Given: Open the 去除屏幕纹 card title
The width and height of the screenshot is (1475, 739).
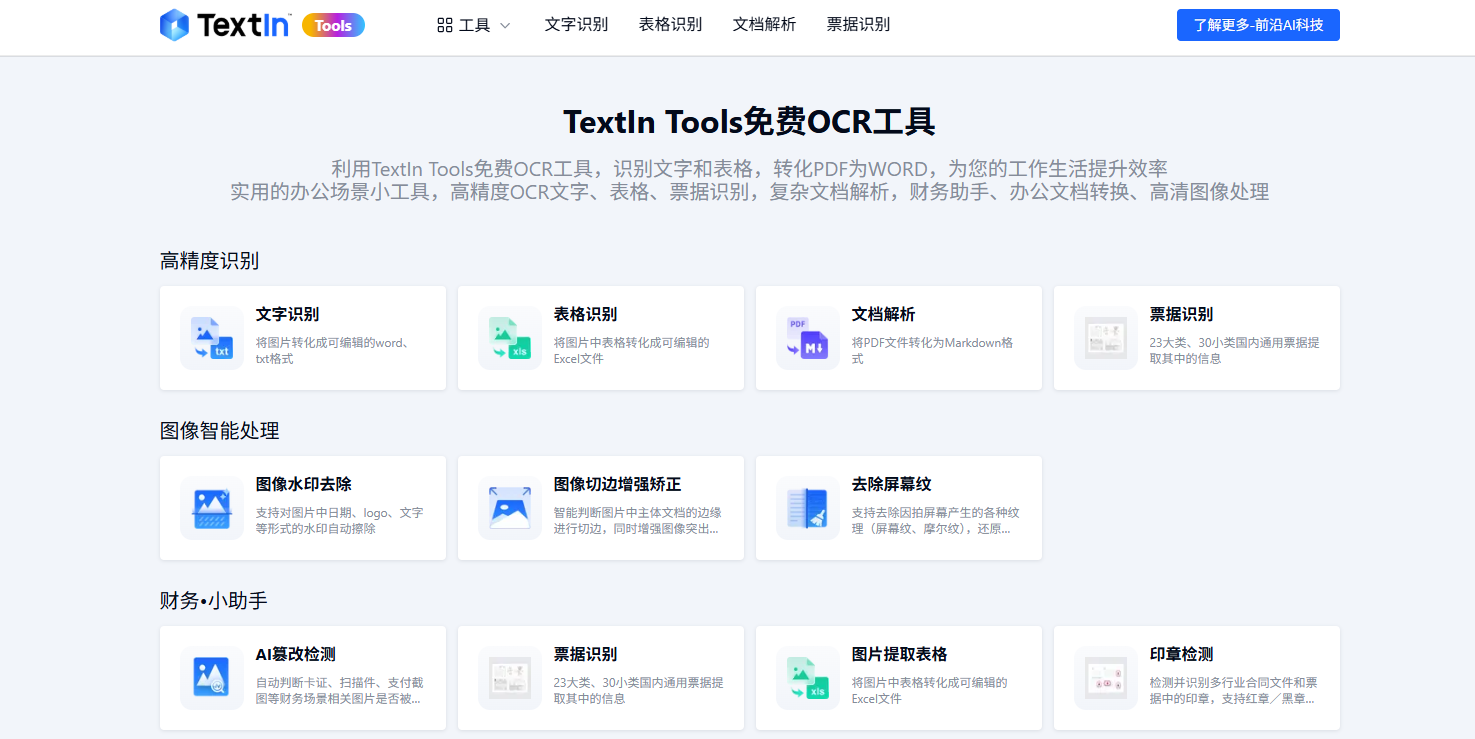Looking at the screenshot, I should pos(892,484).
